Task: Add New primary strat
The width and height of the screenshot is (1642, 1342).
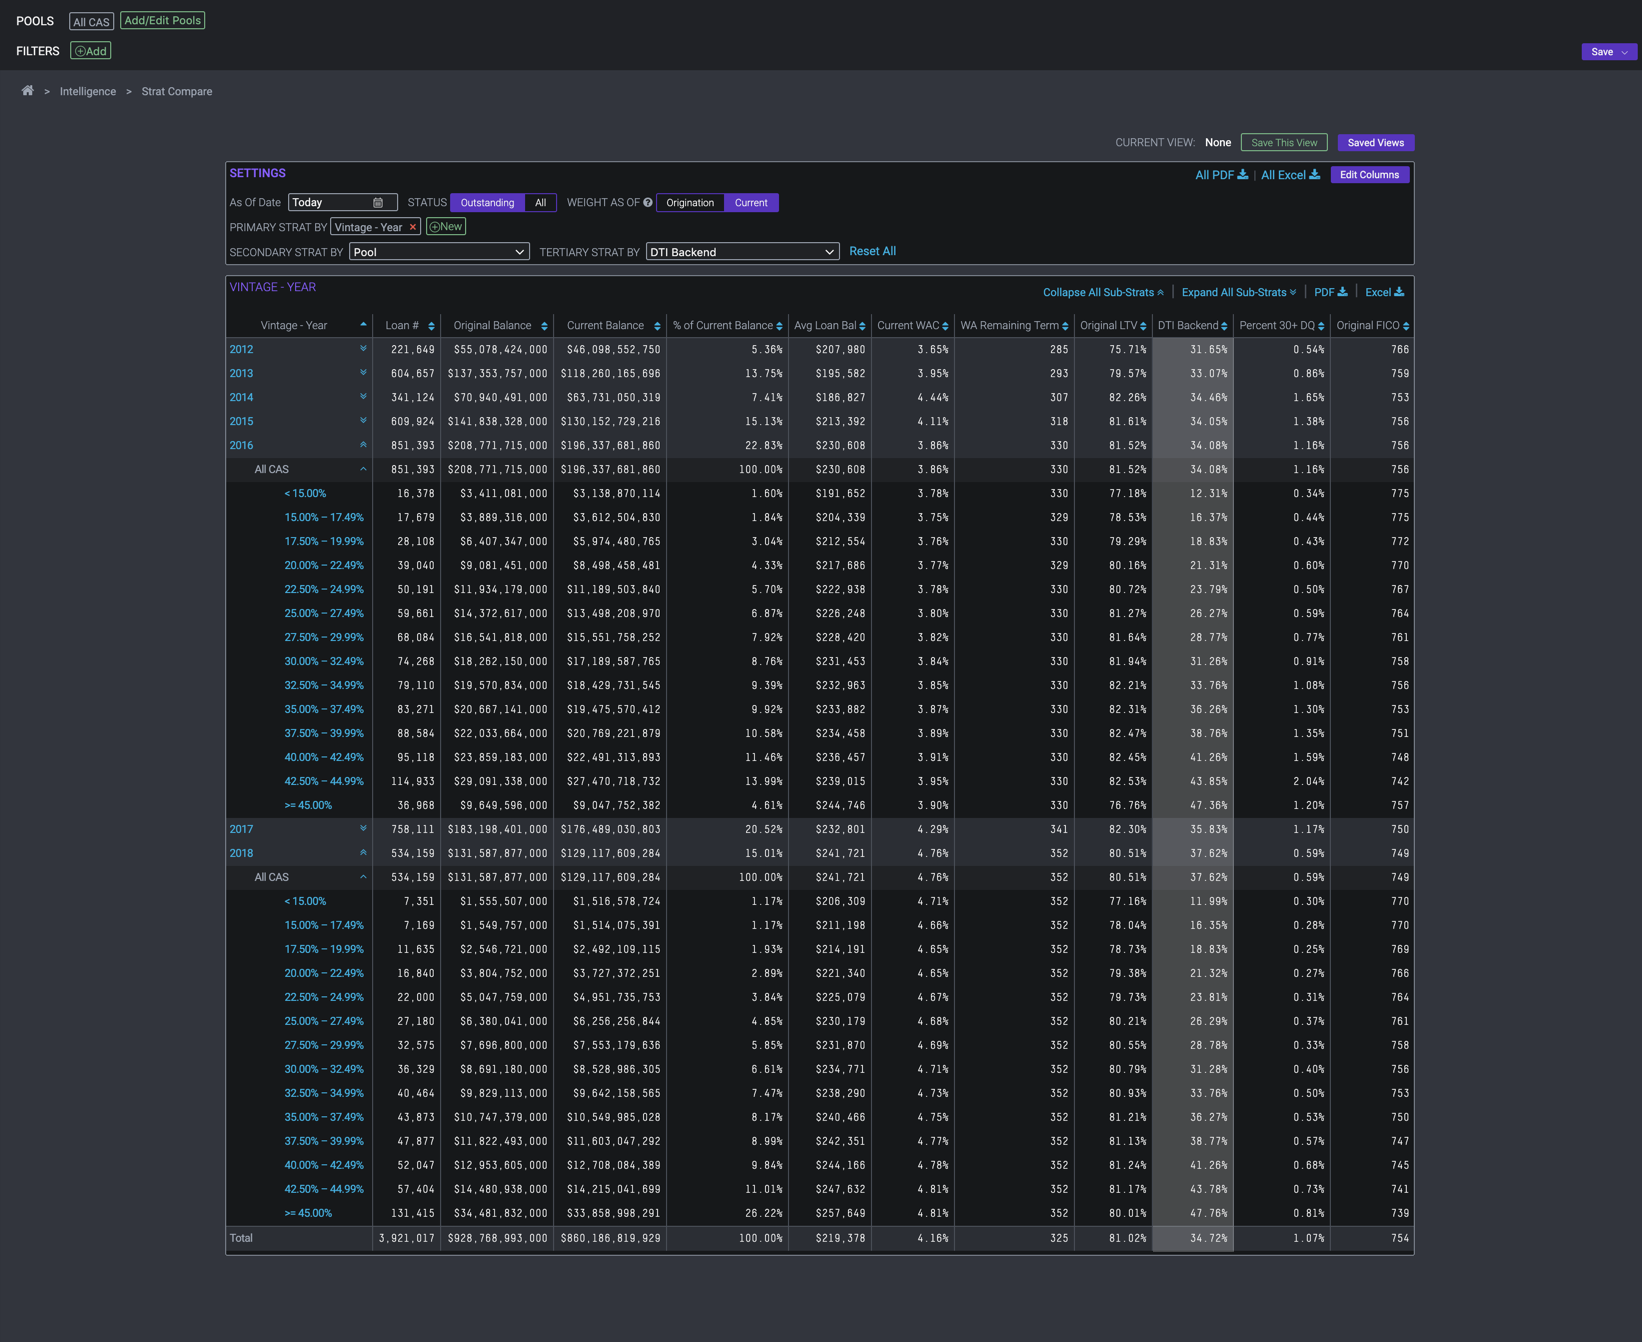Action: click(446, 227)
